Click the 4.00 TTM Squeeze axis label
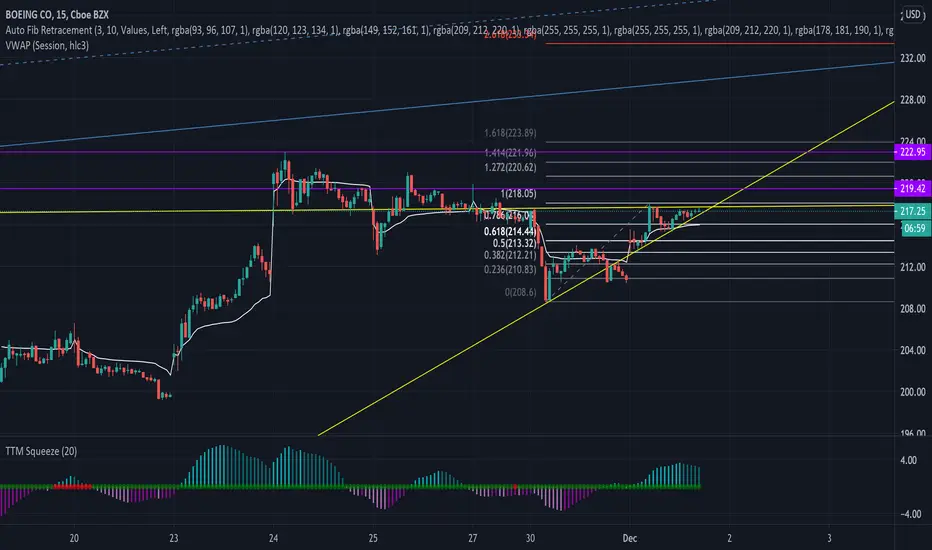This screenshot has width=932, height=550. coord(908,460)
